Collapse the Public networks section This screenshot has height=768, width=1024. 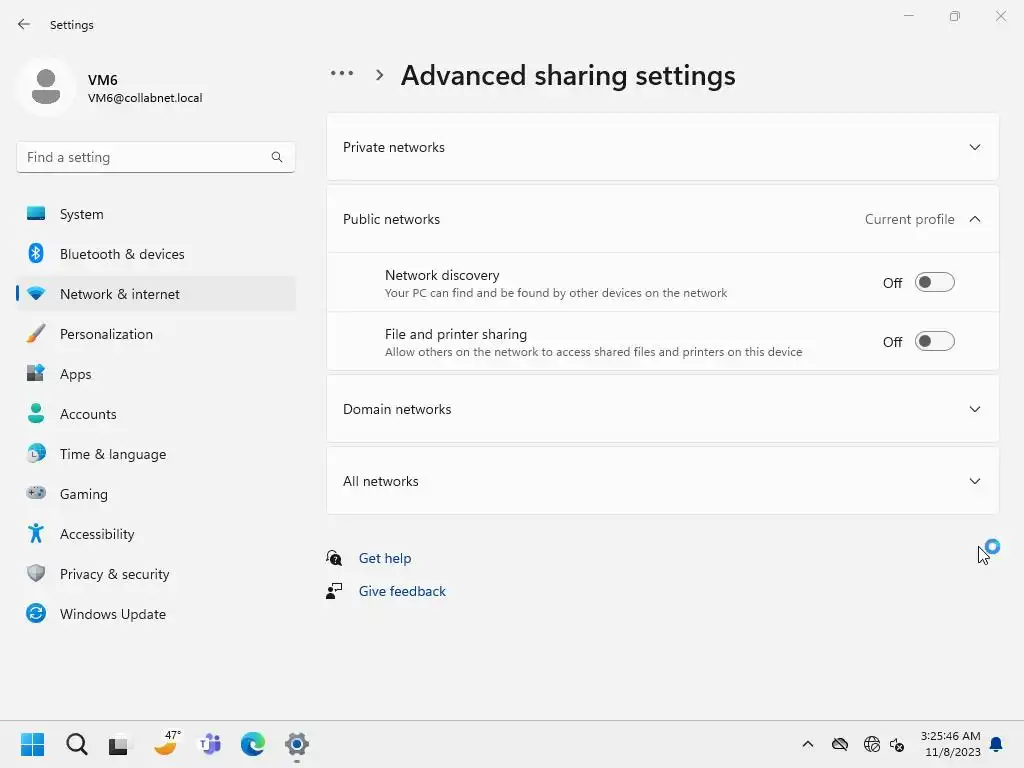click(662, 219)
